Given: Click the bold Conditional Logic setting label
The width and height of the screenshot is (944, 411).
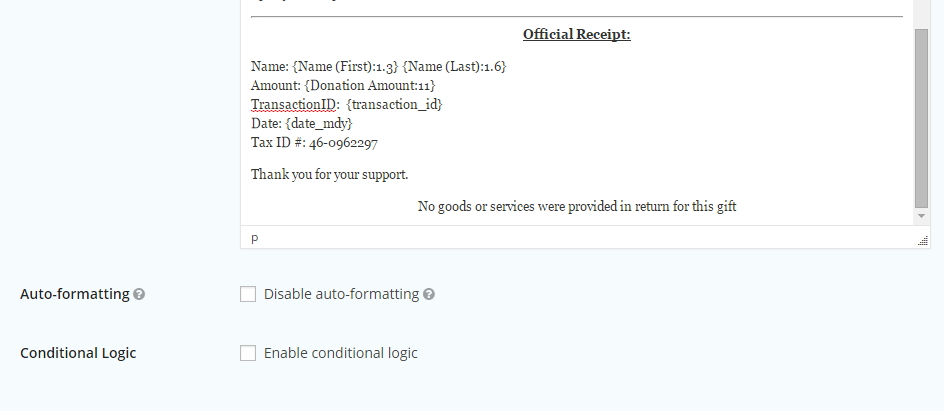Looking at the screenshot, I should pos(78,353).
